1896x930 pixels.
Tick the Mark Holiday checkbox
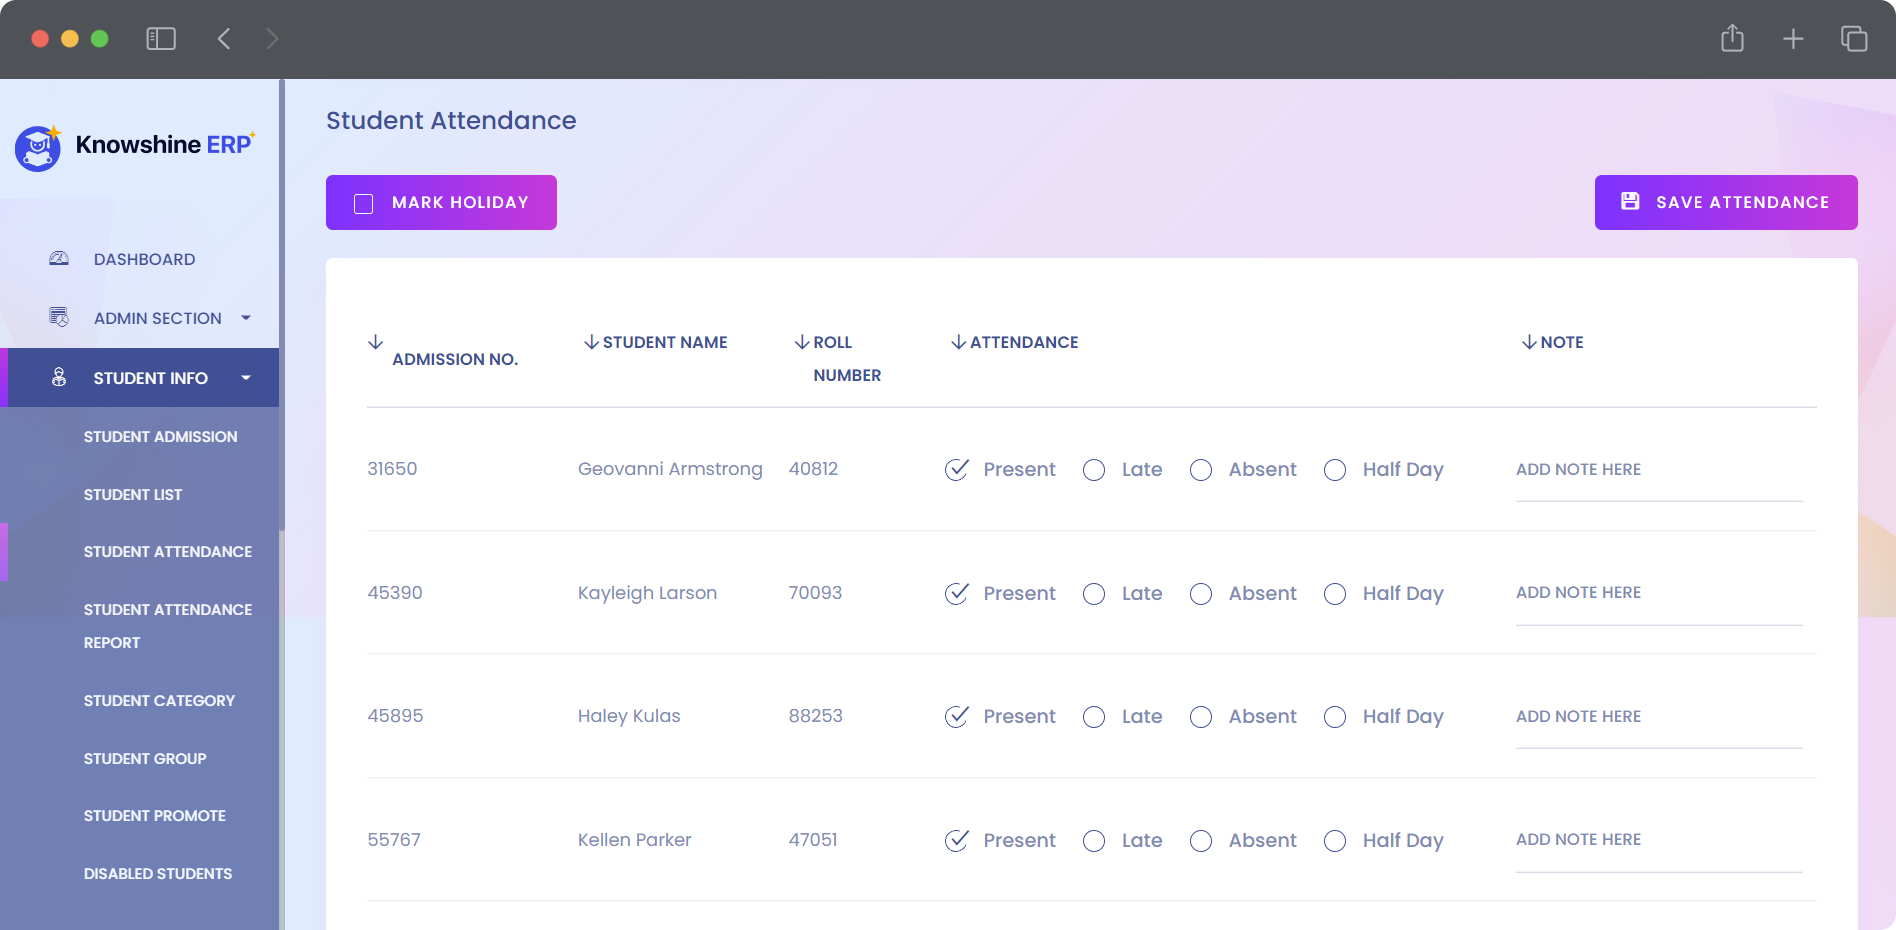364,203
